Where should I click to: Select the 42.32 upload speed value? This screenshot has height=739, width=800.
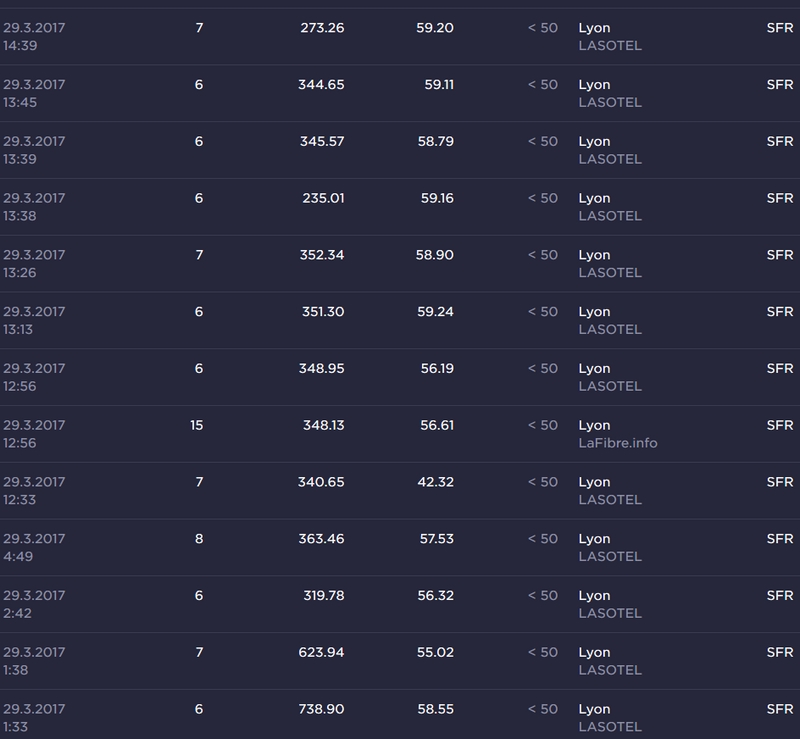[434, 482]
